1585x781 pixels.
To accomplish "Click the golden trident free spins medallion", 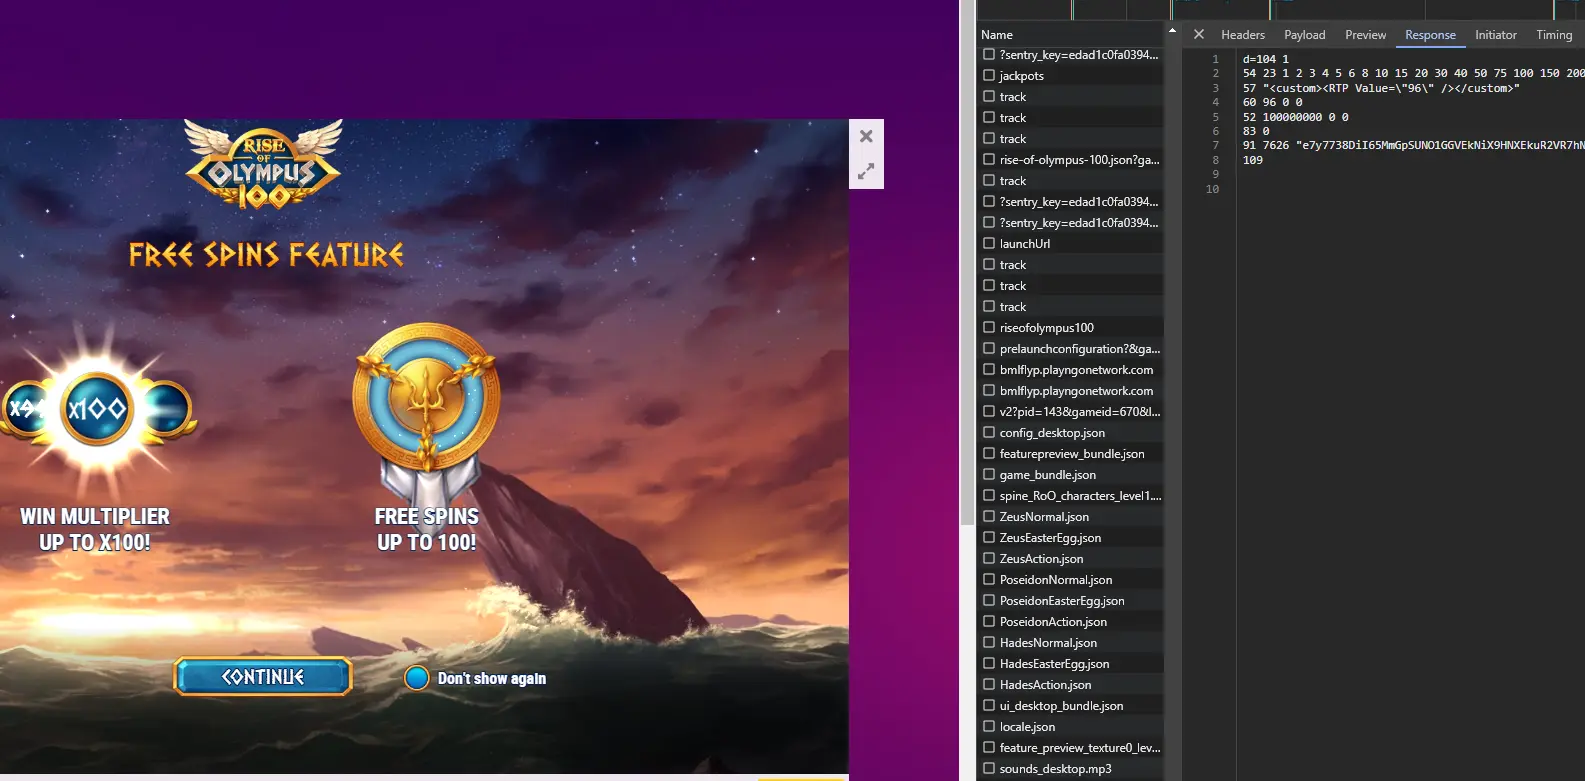I will 427,397.
